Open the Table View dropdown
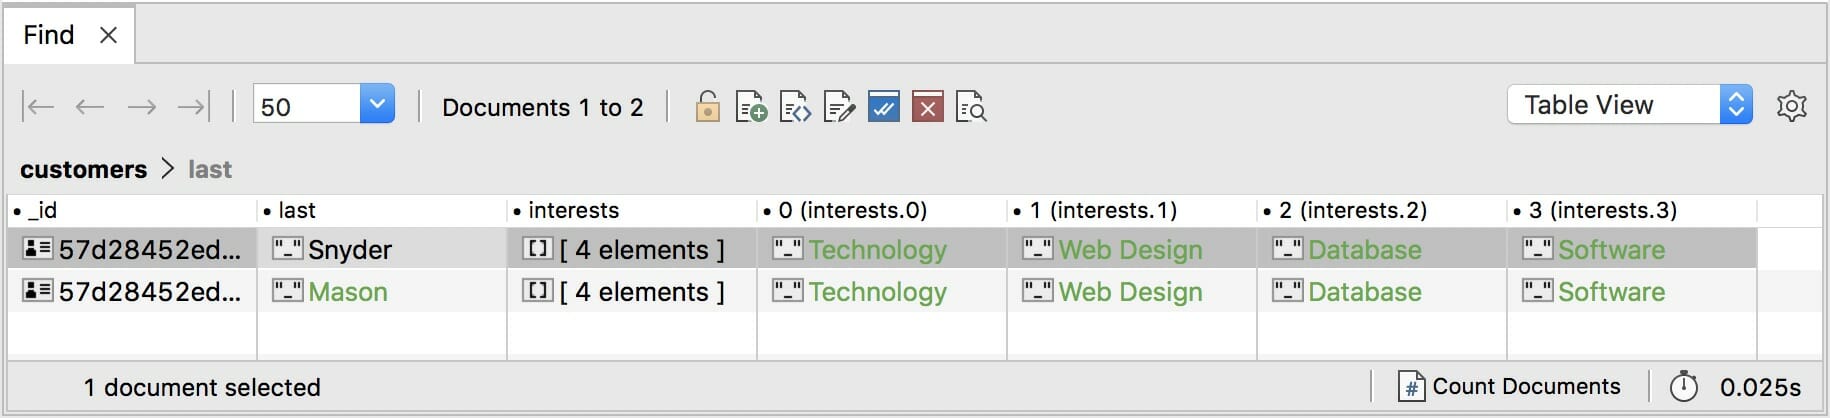 pyautogui.click(x=1736, y=104)
